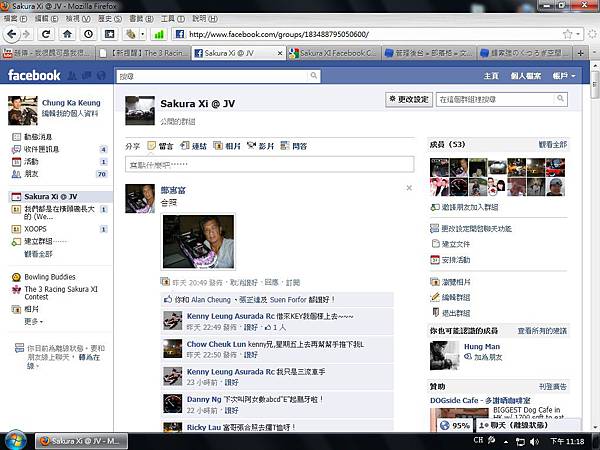Open the messages icon in left sidebar
600x450 pixels.
pos(16,149)
